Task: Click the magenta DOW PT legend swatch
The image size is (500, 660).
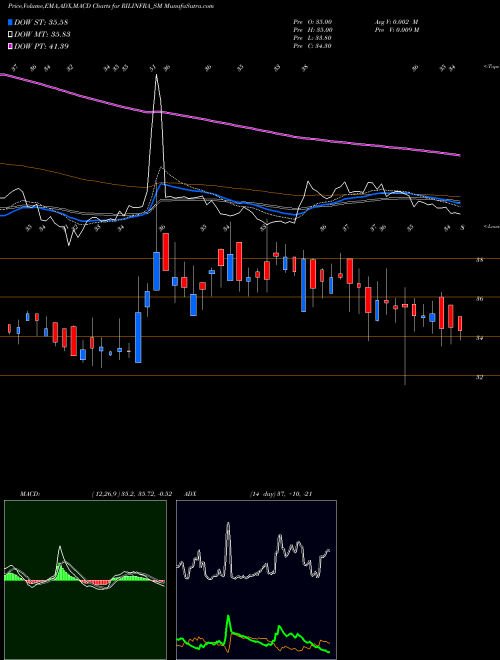Action: (x=10, y=46)
